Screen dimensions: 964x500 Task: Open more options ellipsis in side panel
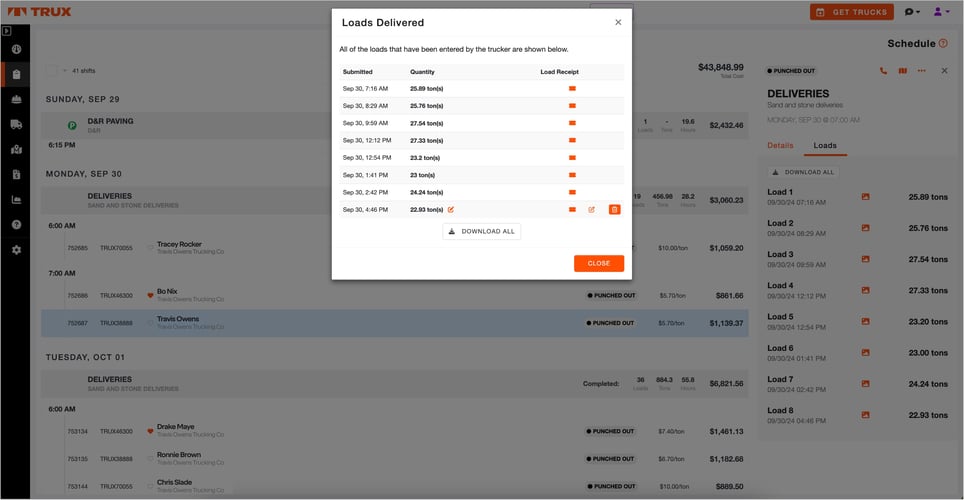[922, 71]
